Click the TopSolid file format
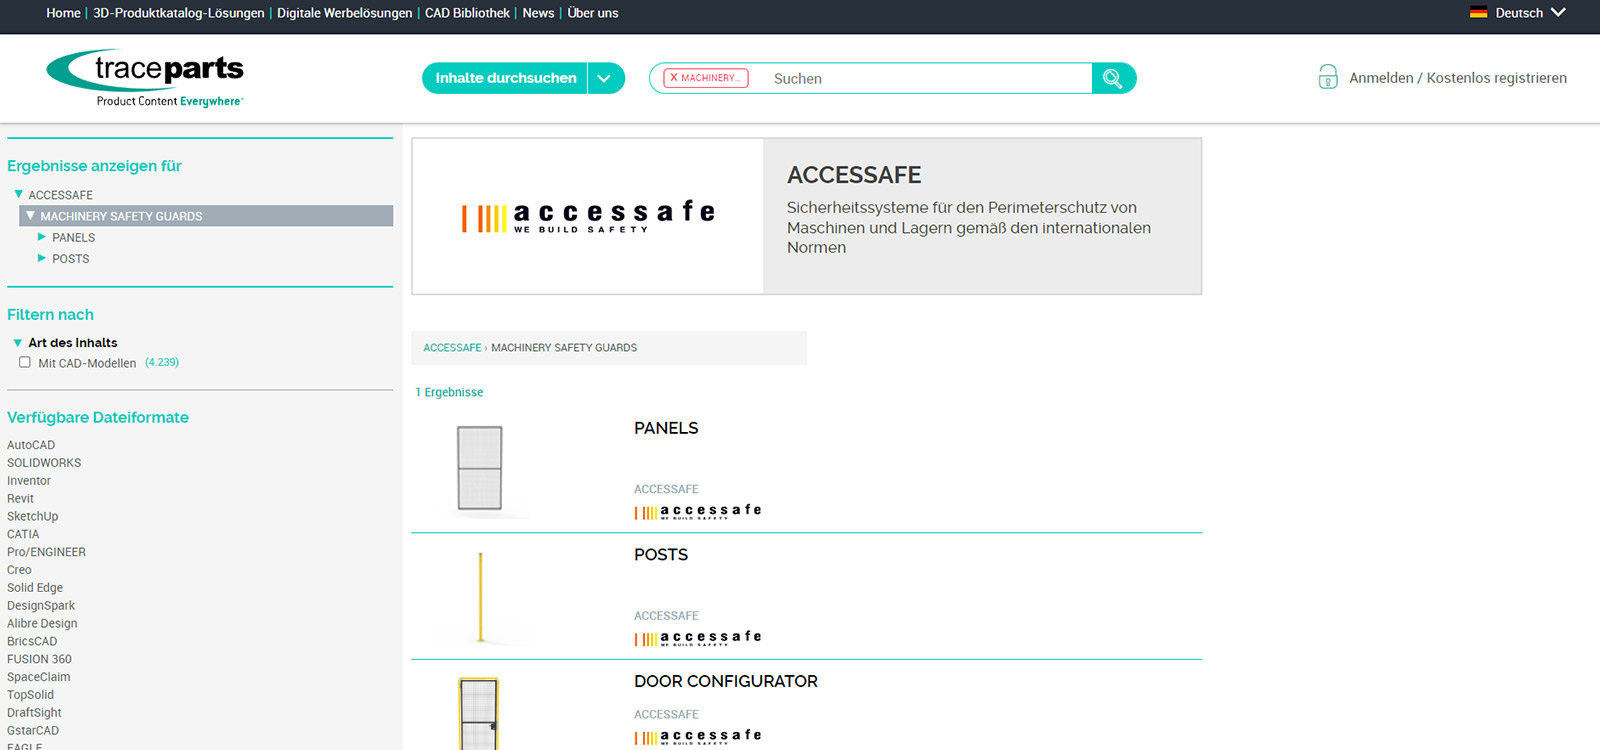The width and height of the screenshot is (1600, 750). [31, 695]
